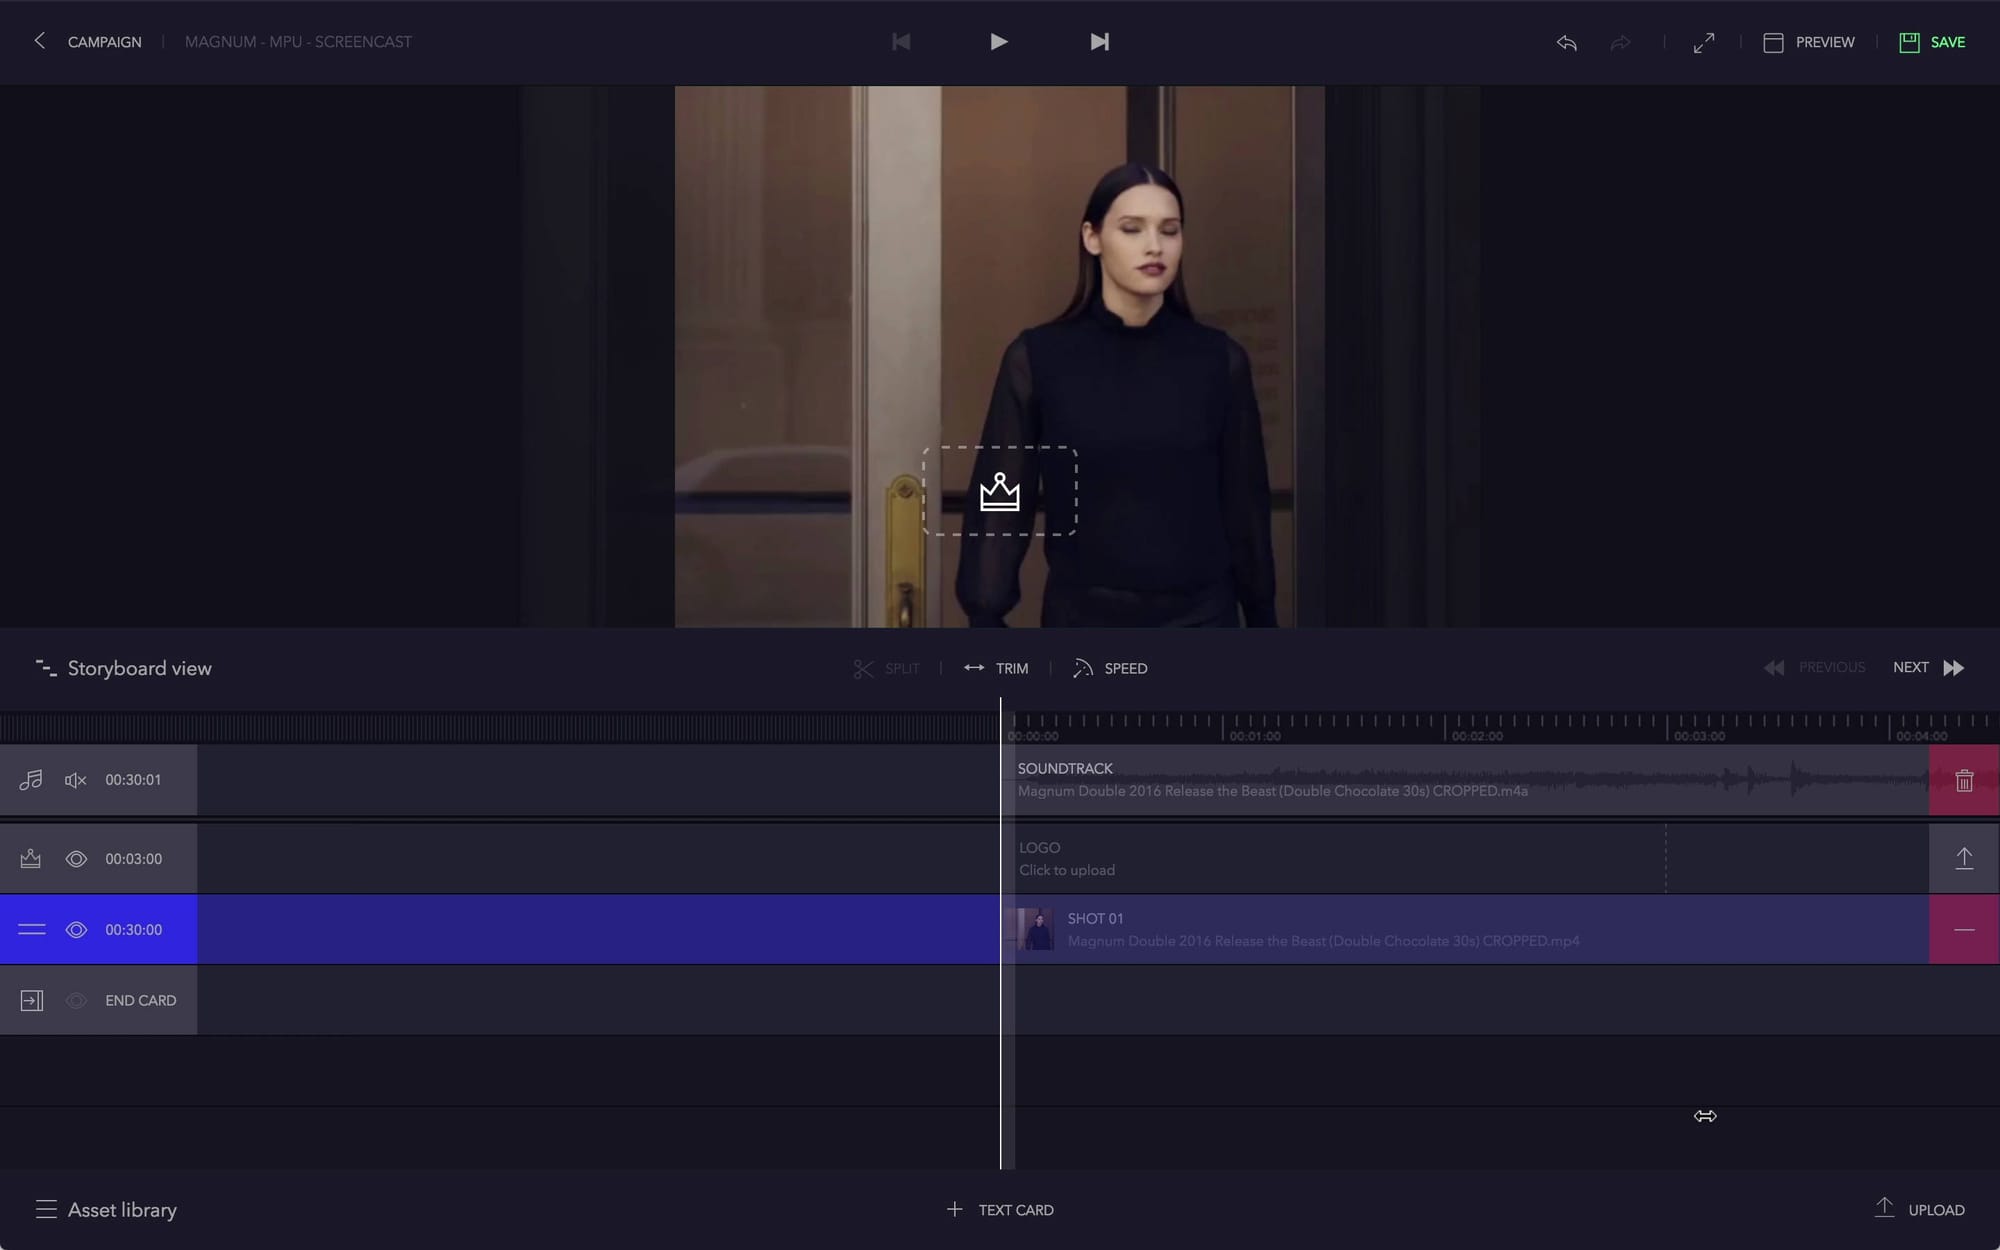Add a Text Card
Screen dimensions: 2000x1250
(x=1000, y=1209)
